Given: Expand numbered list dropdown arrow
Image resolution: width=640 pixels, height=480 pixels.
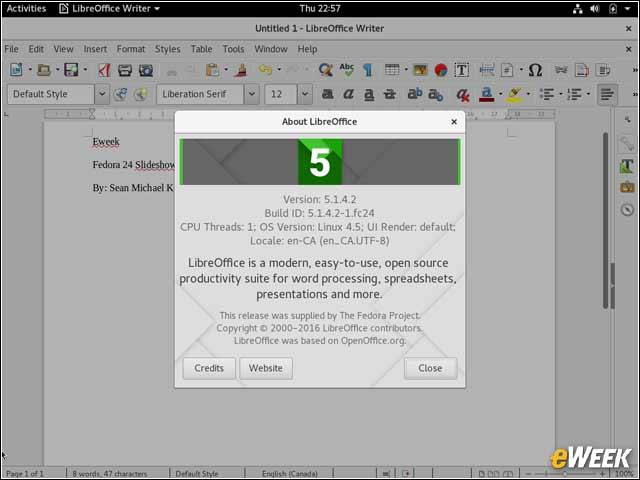Looking at the screenshot, I should pyautogui.click(x=588, y=94).
